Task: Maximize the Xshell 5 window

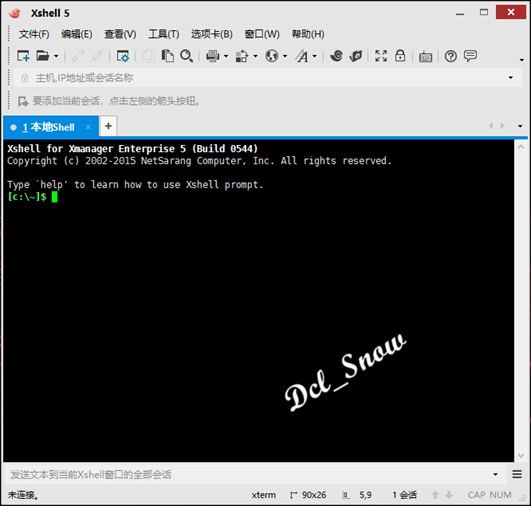Action: [x=484, y=13]
